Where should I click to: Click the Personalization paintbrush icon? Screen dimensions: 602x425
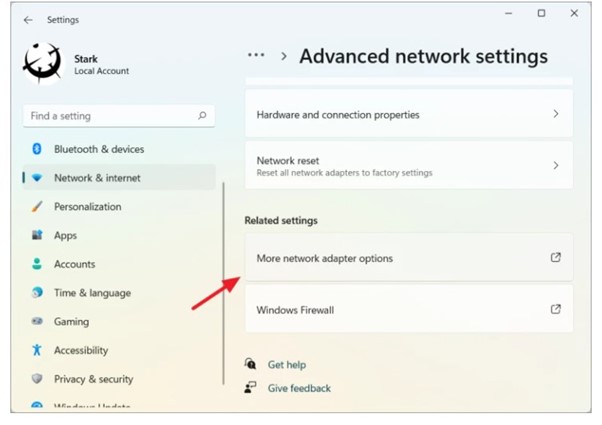coord(37,207)
